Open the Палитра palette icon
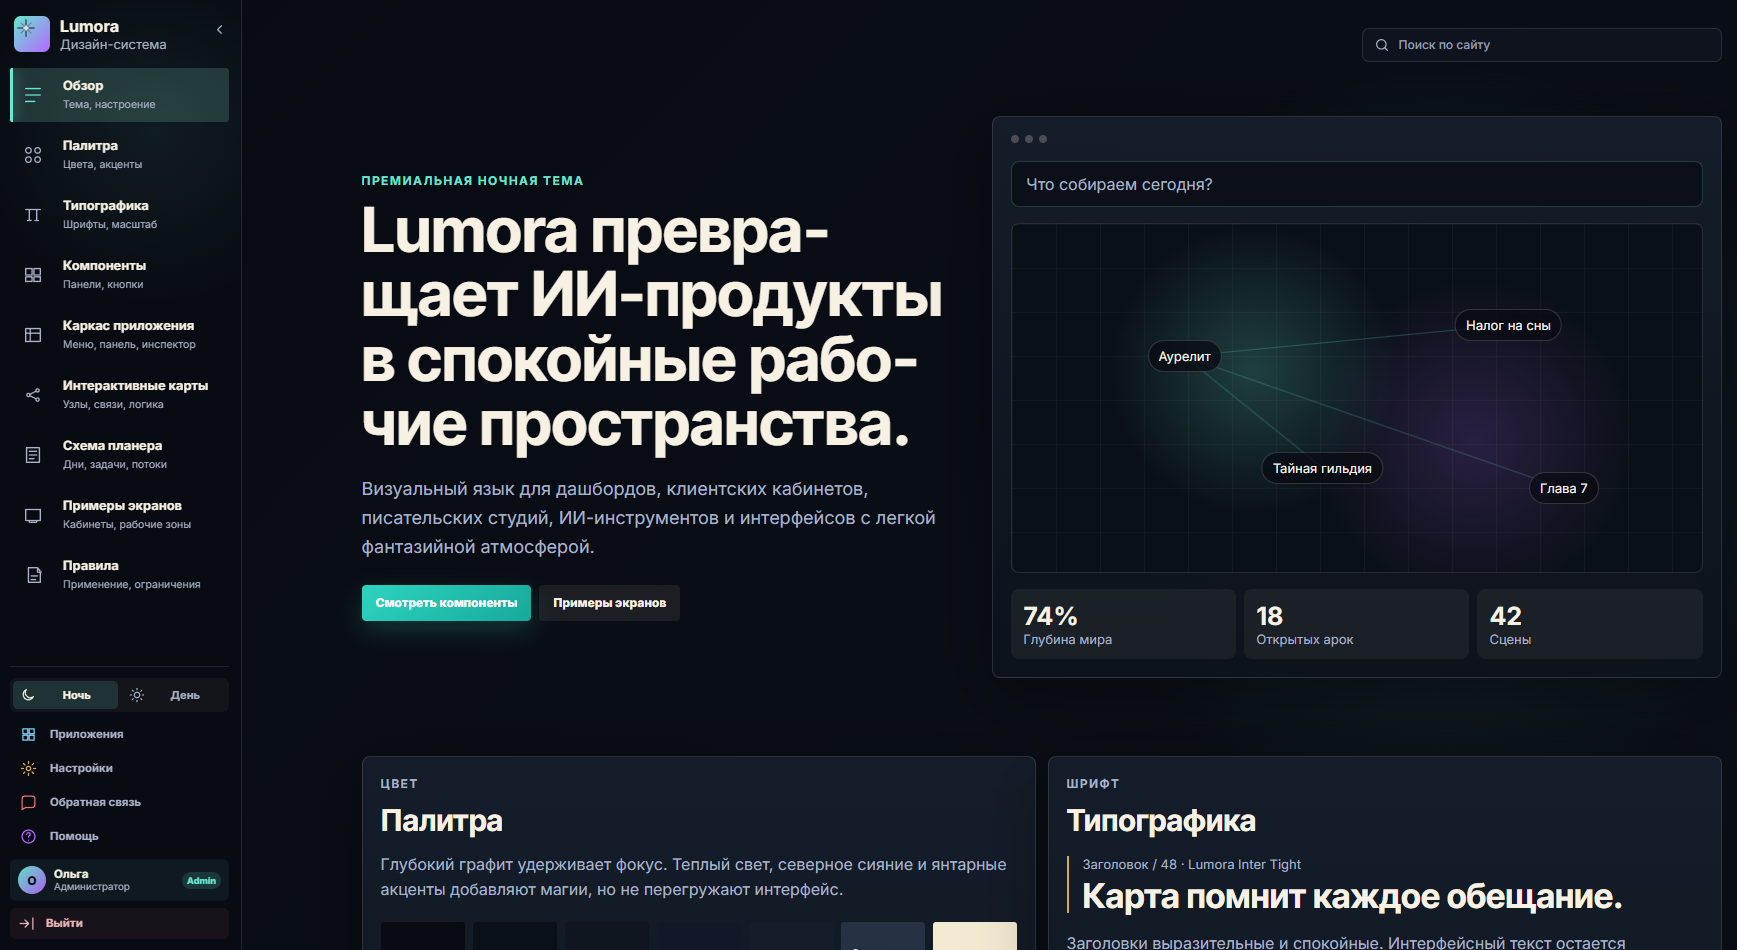 pyautogui.click(x=33, y=155)
